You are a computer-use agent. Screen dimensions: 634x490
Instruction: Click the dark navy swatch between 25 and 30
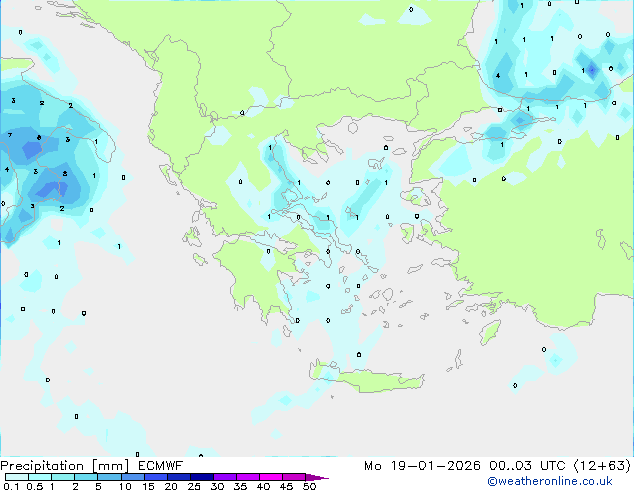click(x=202, y=477)
